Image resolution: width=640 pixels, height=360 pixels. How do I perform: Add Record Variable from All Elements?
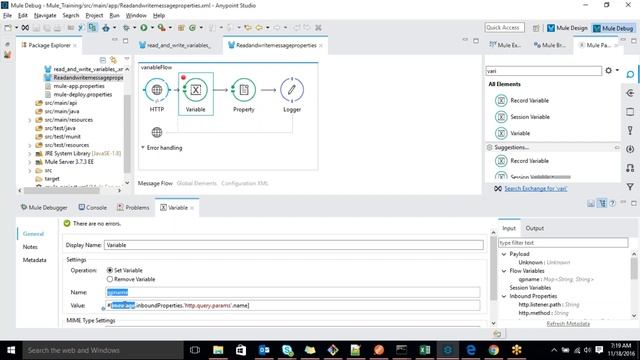[522, 100]
